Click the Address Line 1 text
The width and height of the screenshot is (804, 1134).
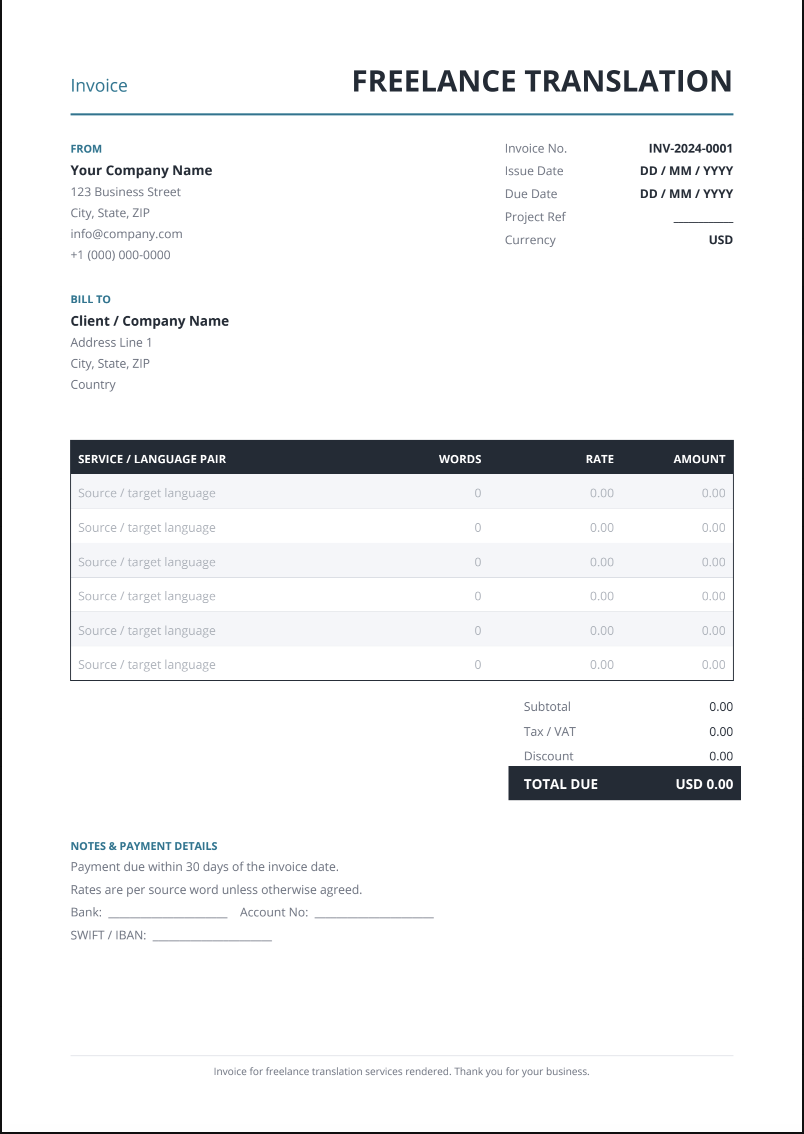[111, 342]
